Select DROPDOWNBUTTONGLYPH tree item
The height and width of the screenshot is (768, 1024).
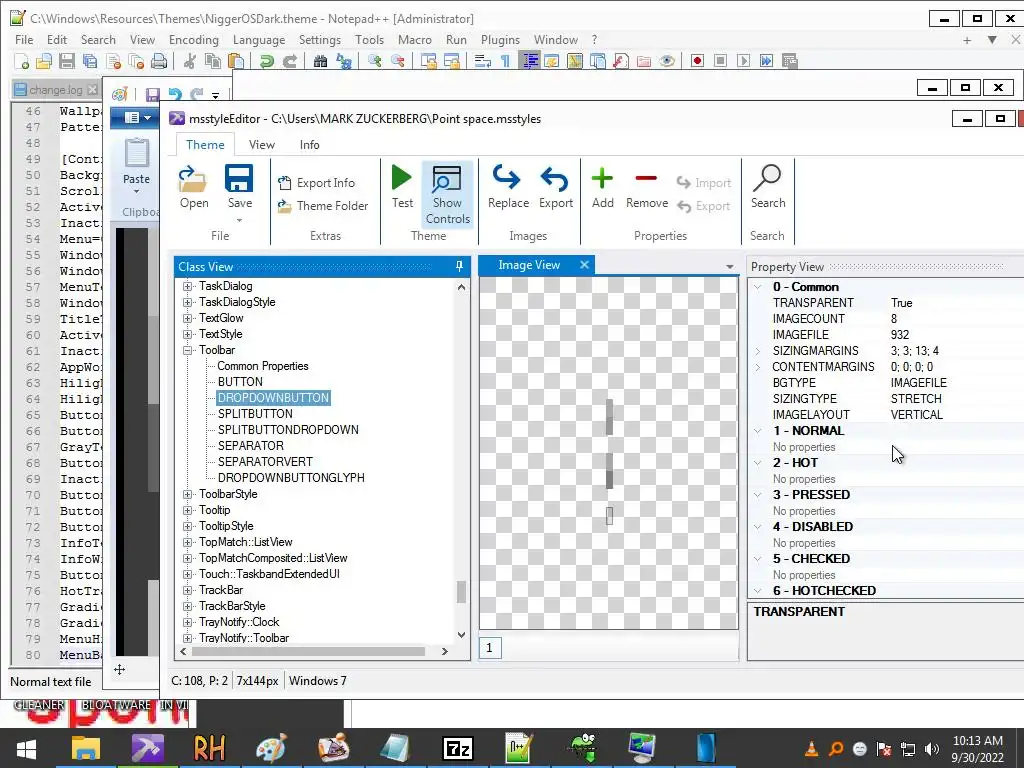[291, 478]
